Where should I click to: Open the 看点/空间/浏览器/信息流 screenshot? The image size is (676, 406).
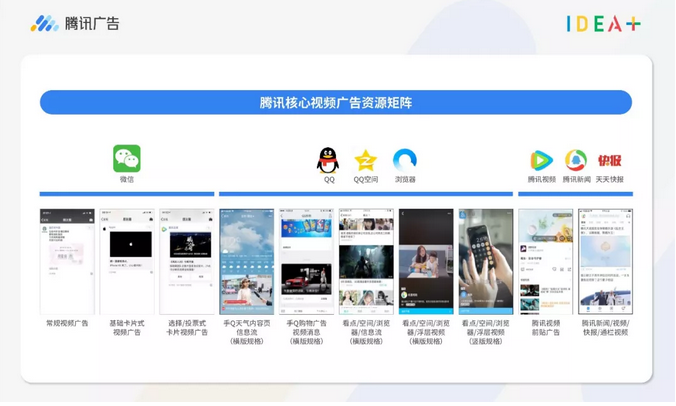[366, 262]
